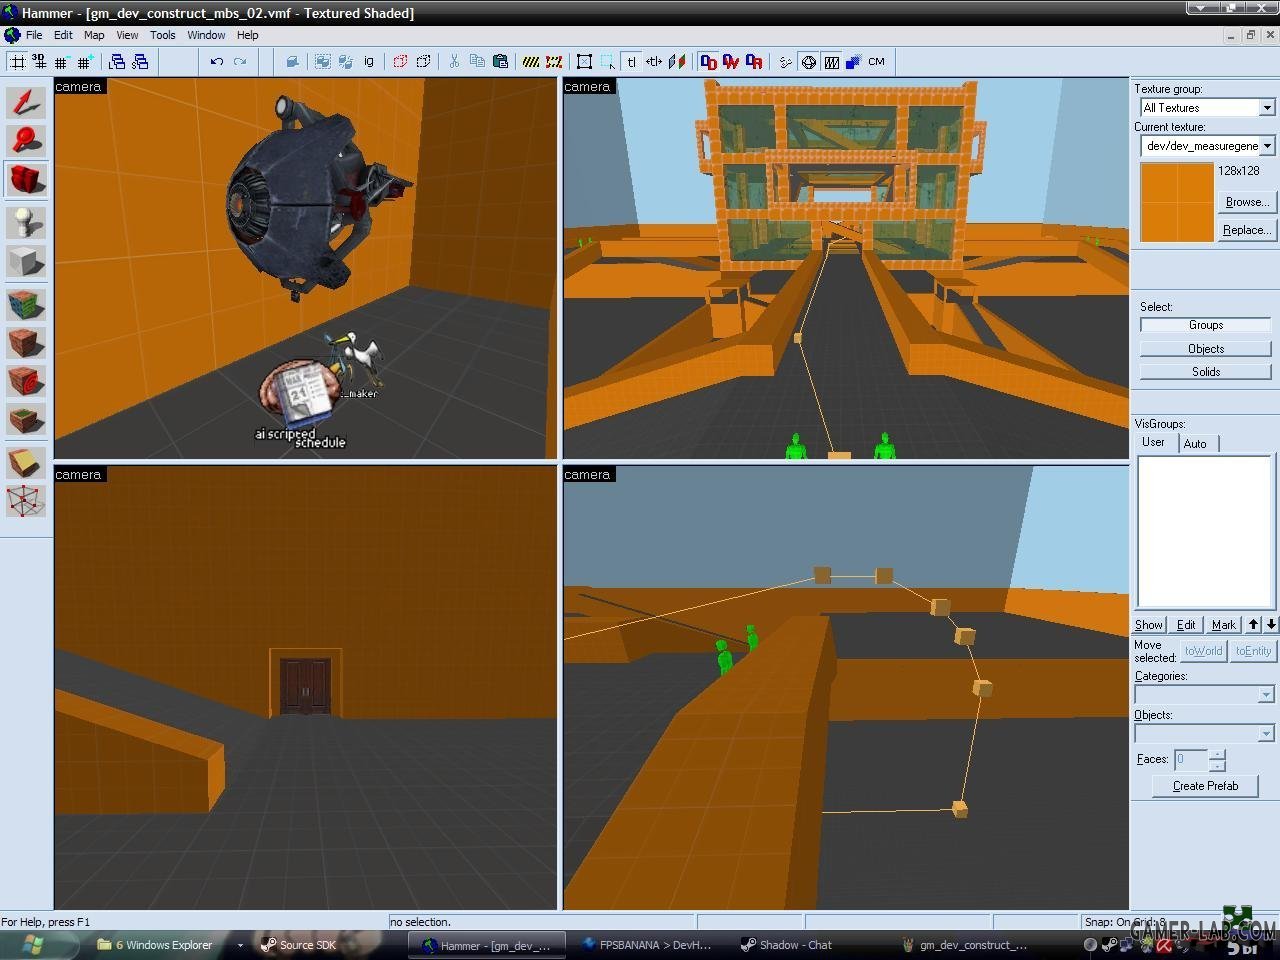
Task: Click the Load Window State icon
Action: (x=117, y=62)
